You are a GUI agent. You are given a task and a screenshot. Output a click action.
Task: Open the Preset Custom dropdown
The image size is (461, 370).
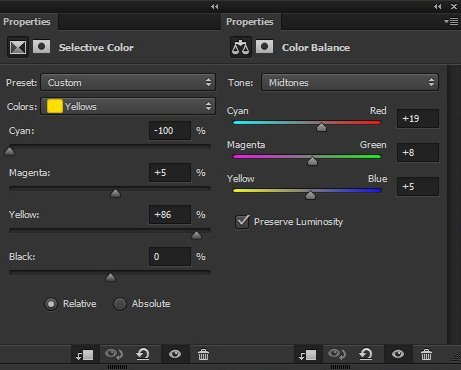click(x=128, y=82)
